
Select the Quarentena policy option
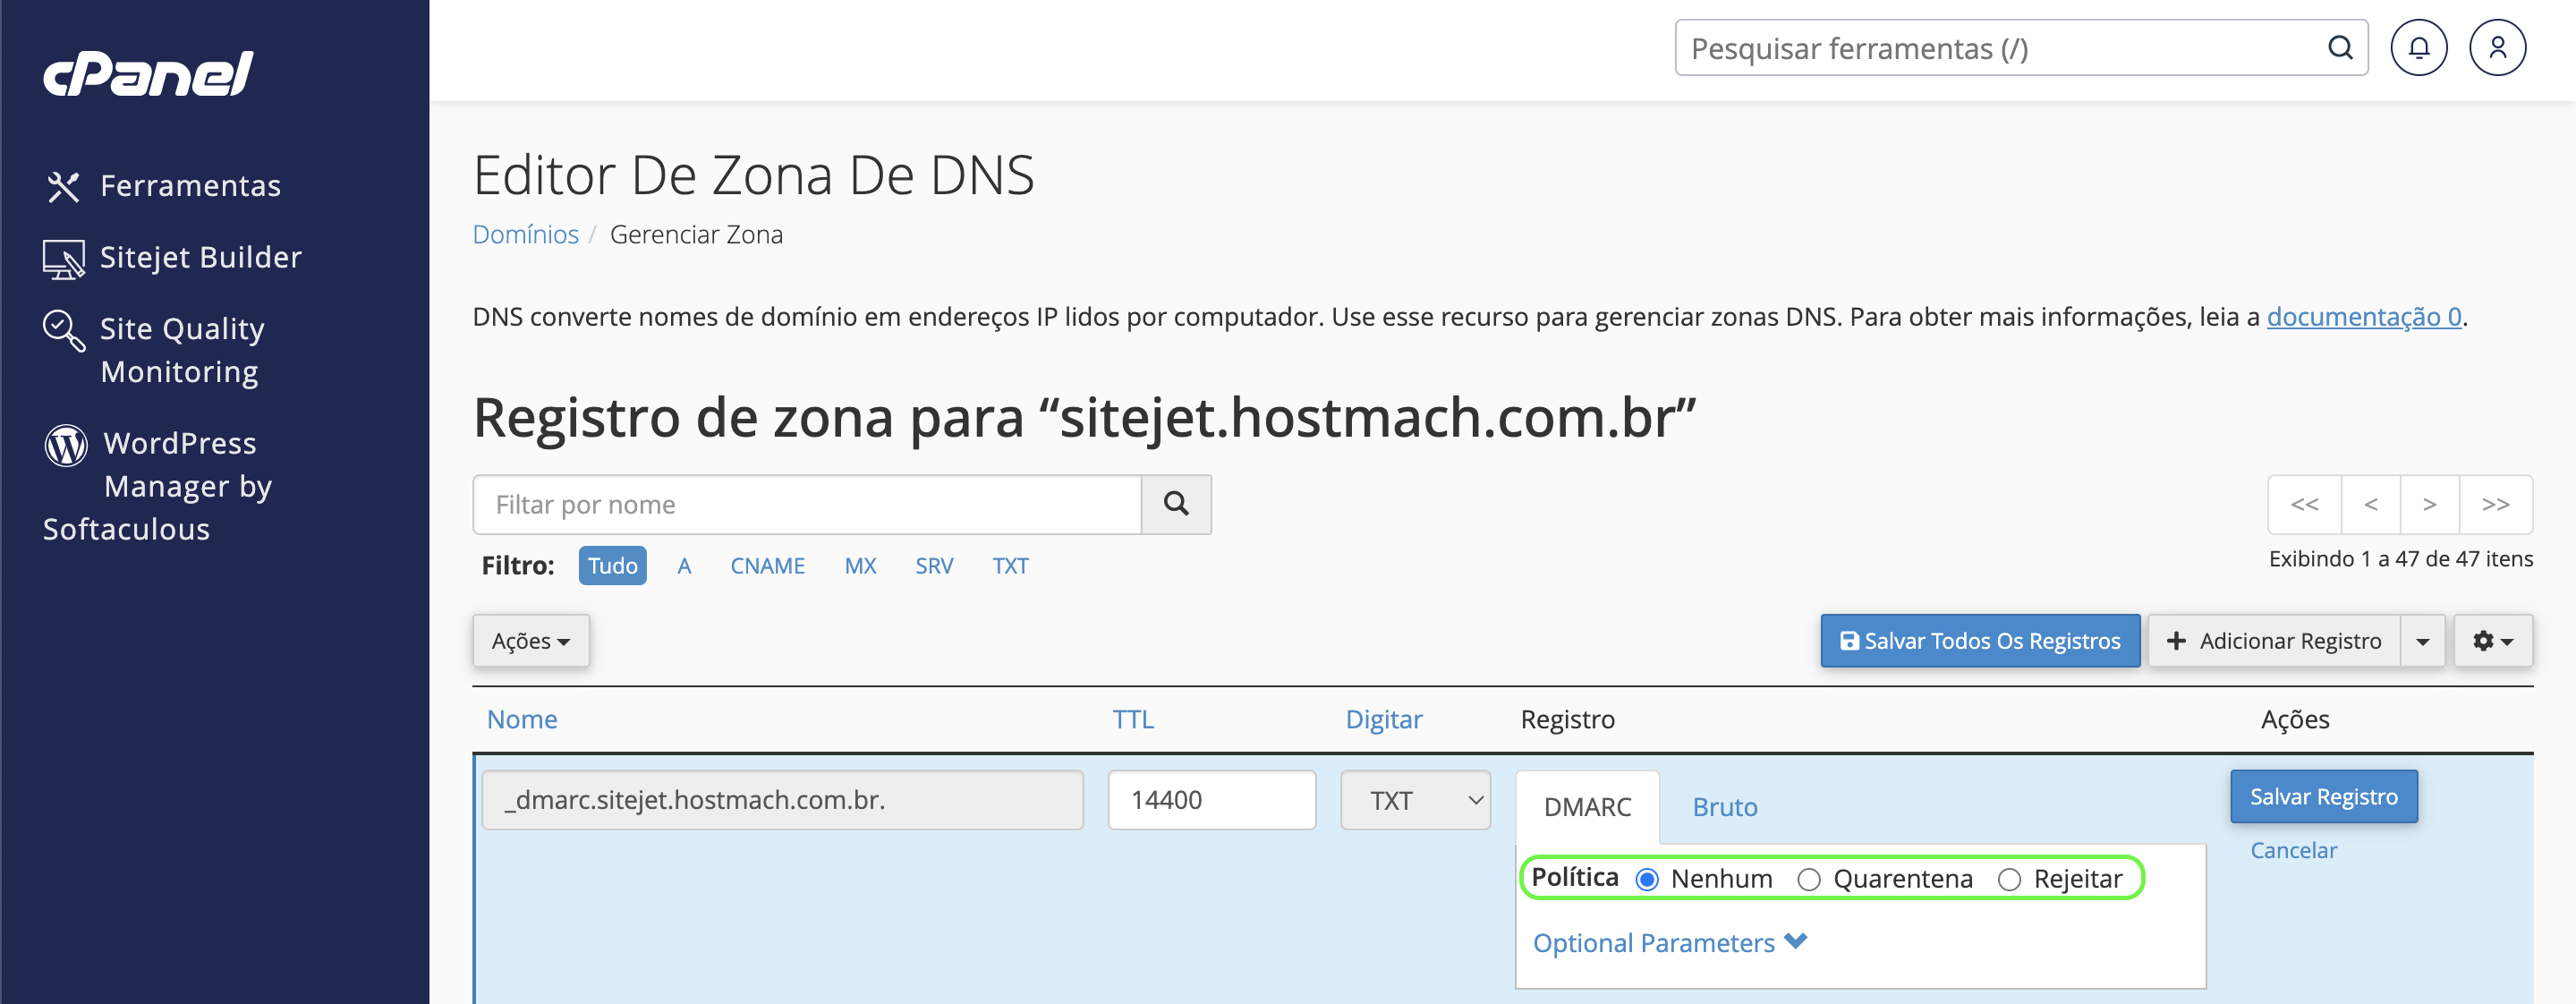pyautogui.click(x=1808, y=879)
